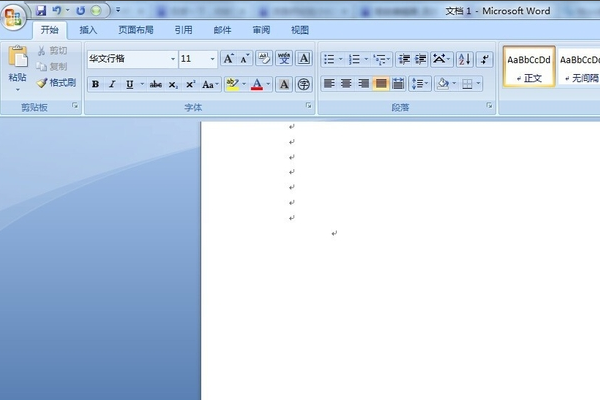Expand the 粘贴 paste options arrow
Image resolution: width=600 pixels, height=400 pixels.
point(18,90)
